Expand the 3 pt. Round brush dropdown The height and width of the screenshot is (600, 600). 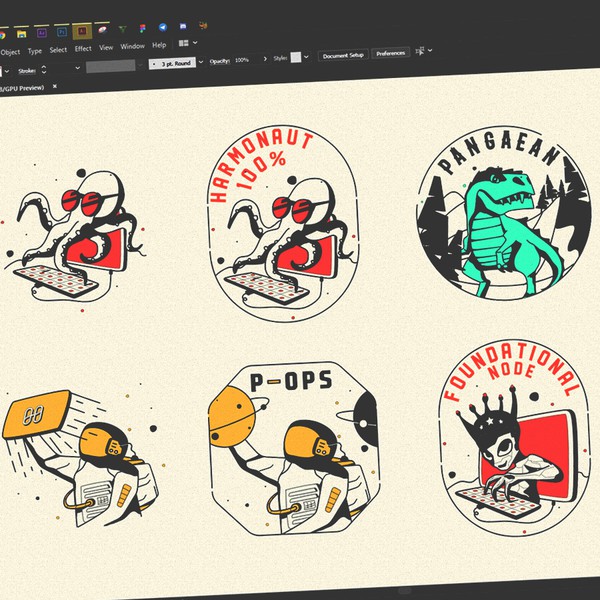[x=200, y=62]
